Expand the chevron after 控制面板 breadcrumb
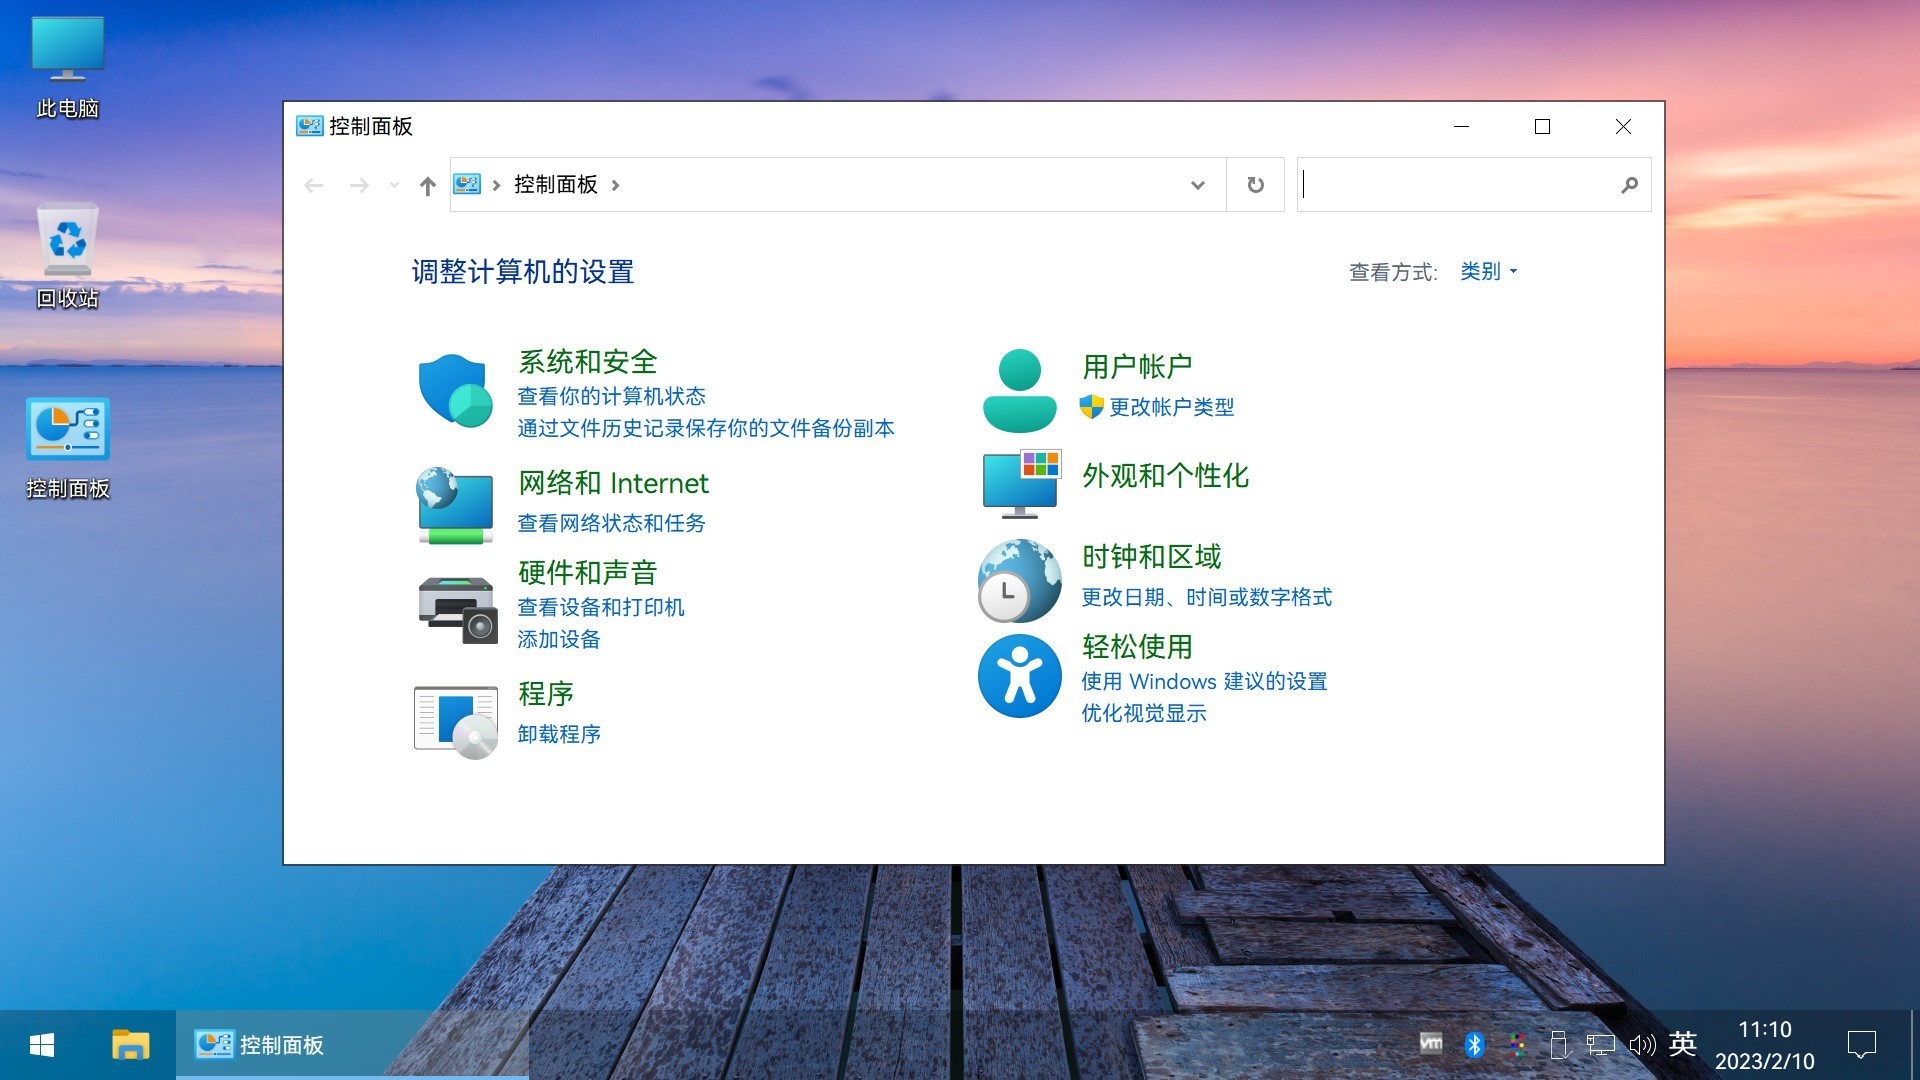Screen dimensions: 1920x1080 (615, 185)
